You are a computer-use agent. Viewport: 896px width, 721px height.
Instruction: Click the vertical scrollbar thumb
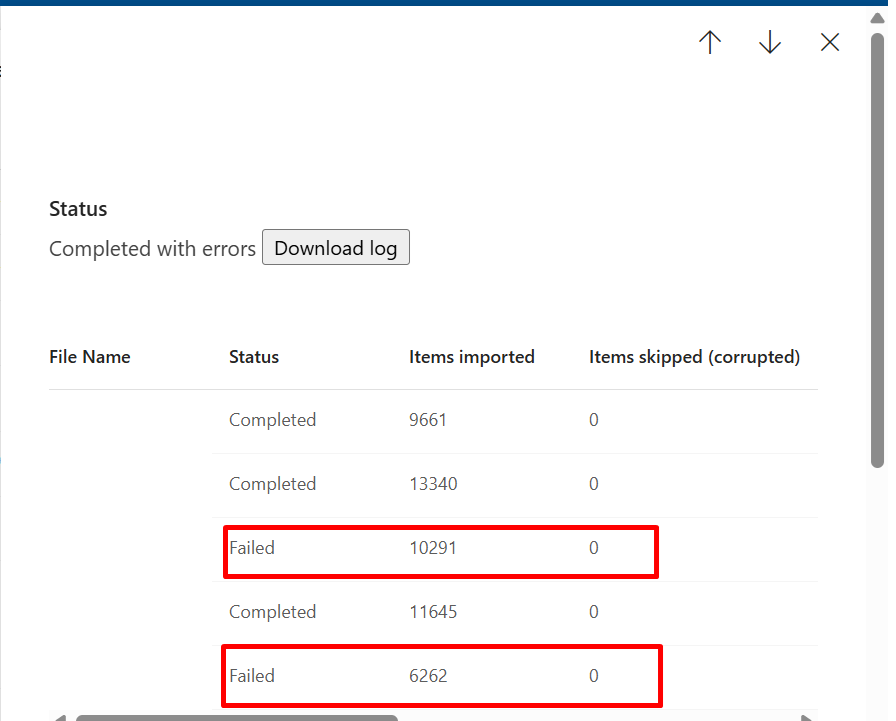pos(877,250)
